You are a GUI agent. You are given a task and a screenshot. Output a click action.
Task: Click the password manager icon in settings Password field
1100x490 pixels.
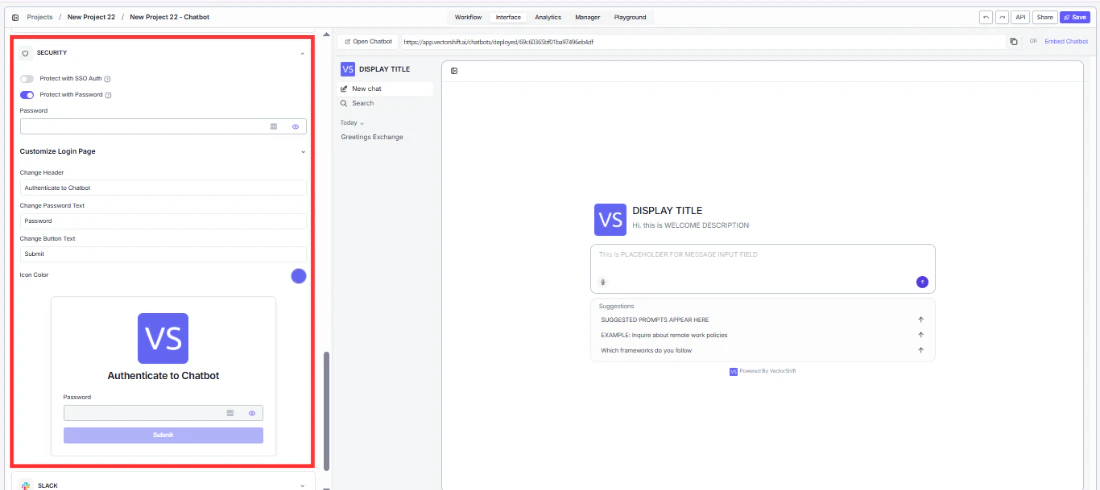[274, 126]
